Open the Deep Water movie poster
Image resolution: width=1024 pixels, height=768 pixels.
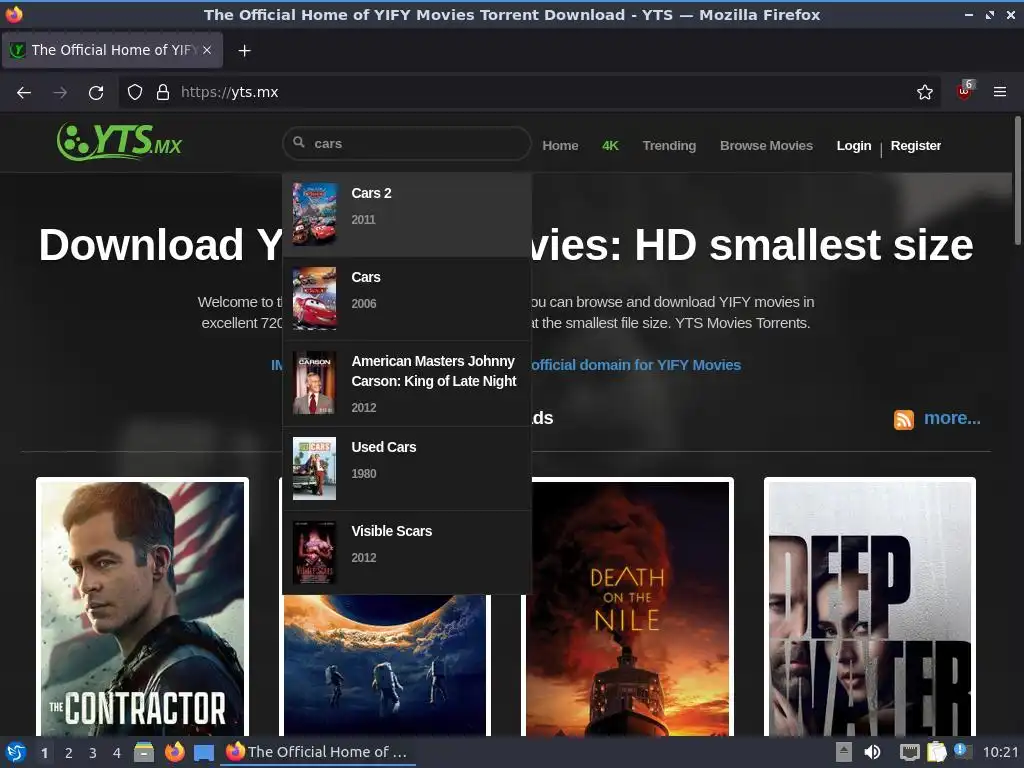(x=870, y=607)
